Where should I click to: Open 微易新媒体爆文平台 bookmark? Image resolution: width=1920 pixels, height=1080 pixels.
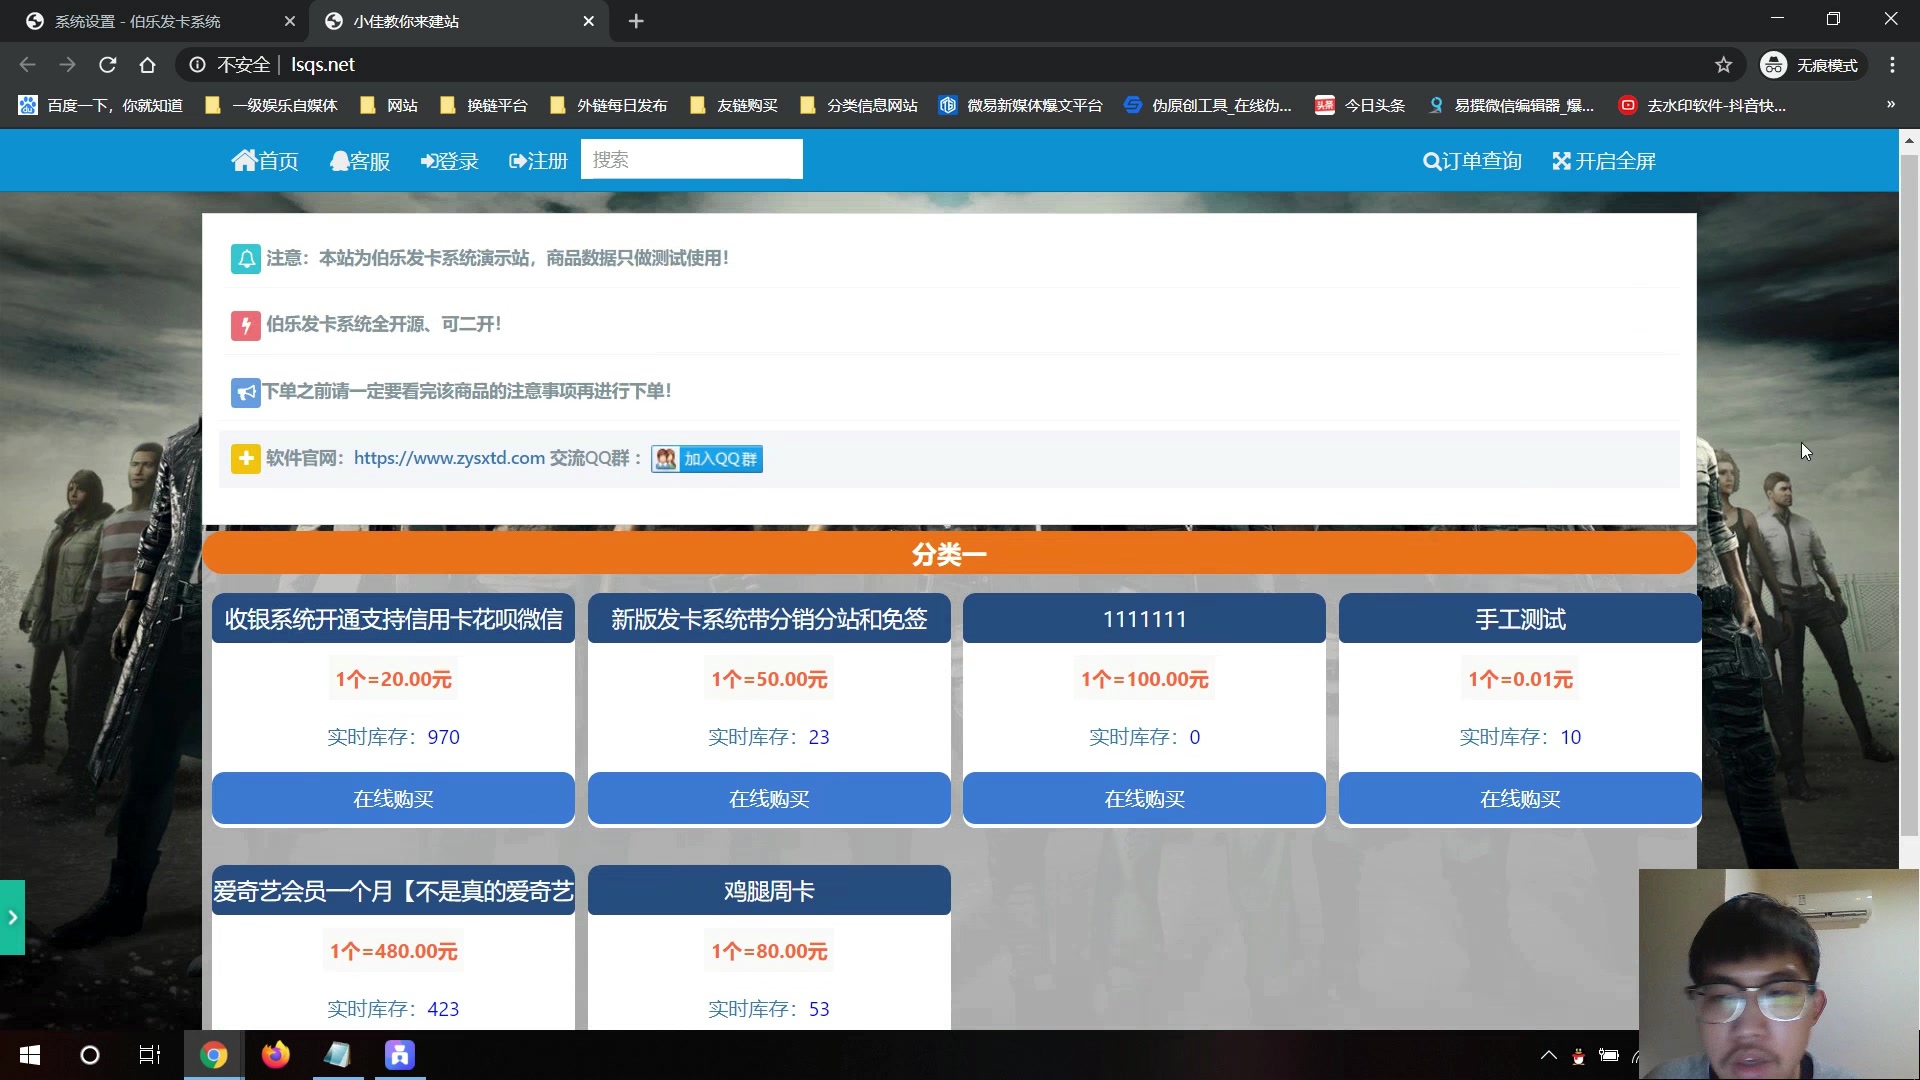[x=1021, y=105]
